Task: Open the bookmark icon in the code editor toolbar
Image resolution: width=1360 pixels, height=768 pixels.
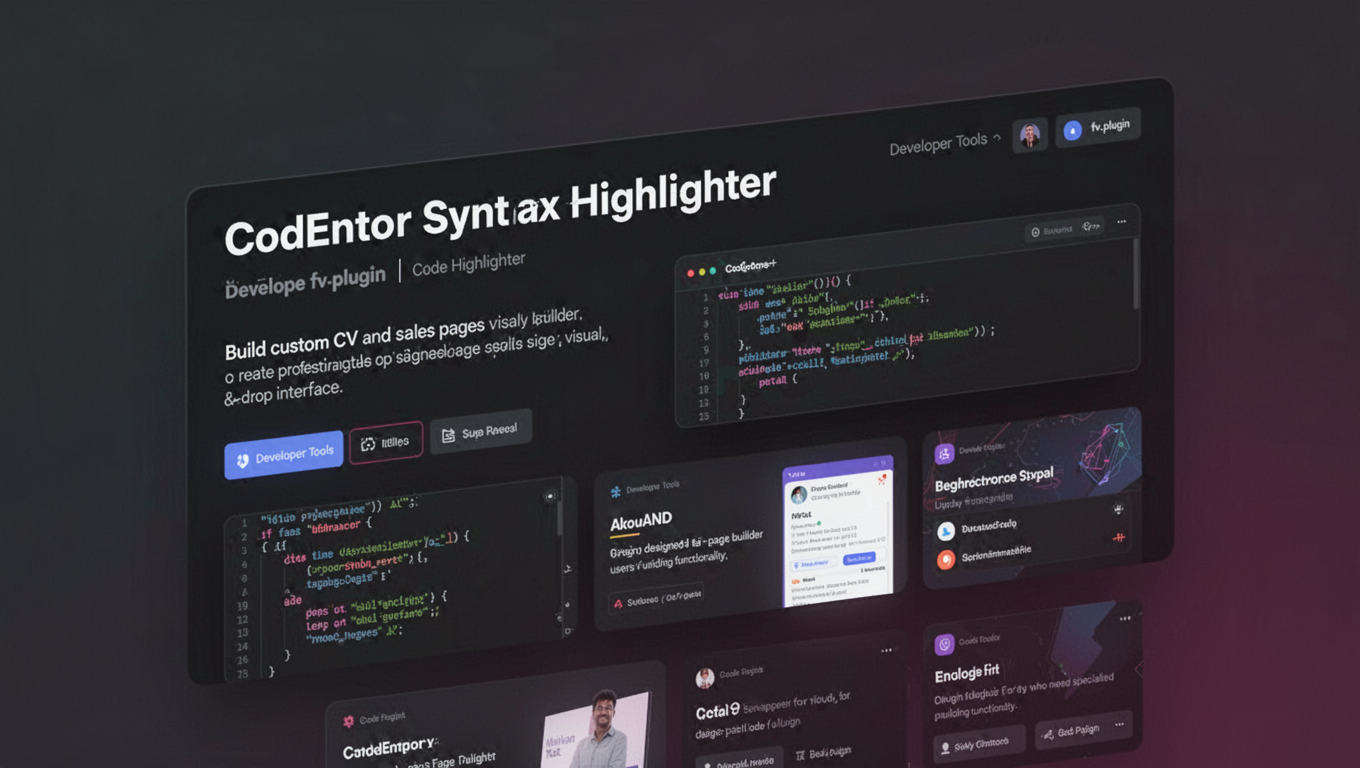Action: [1035, 230]
